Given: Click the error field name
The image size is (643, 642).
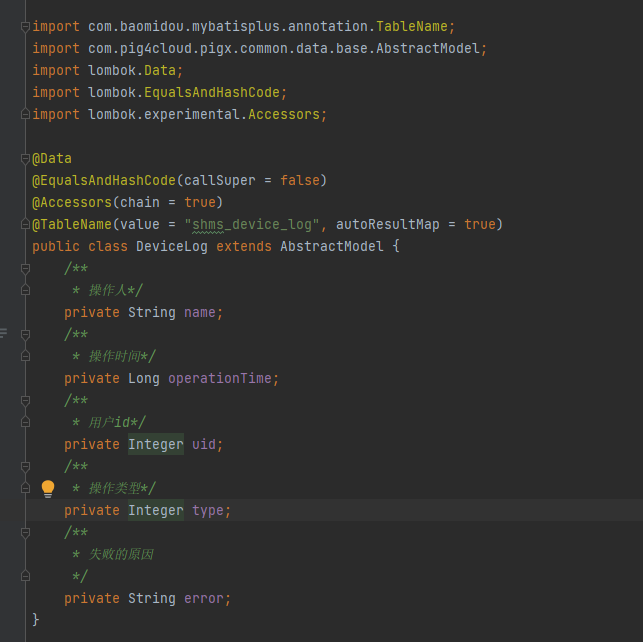Looking at the screenshot, I should pos(207,598).
